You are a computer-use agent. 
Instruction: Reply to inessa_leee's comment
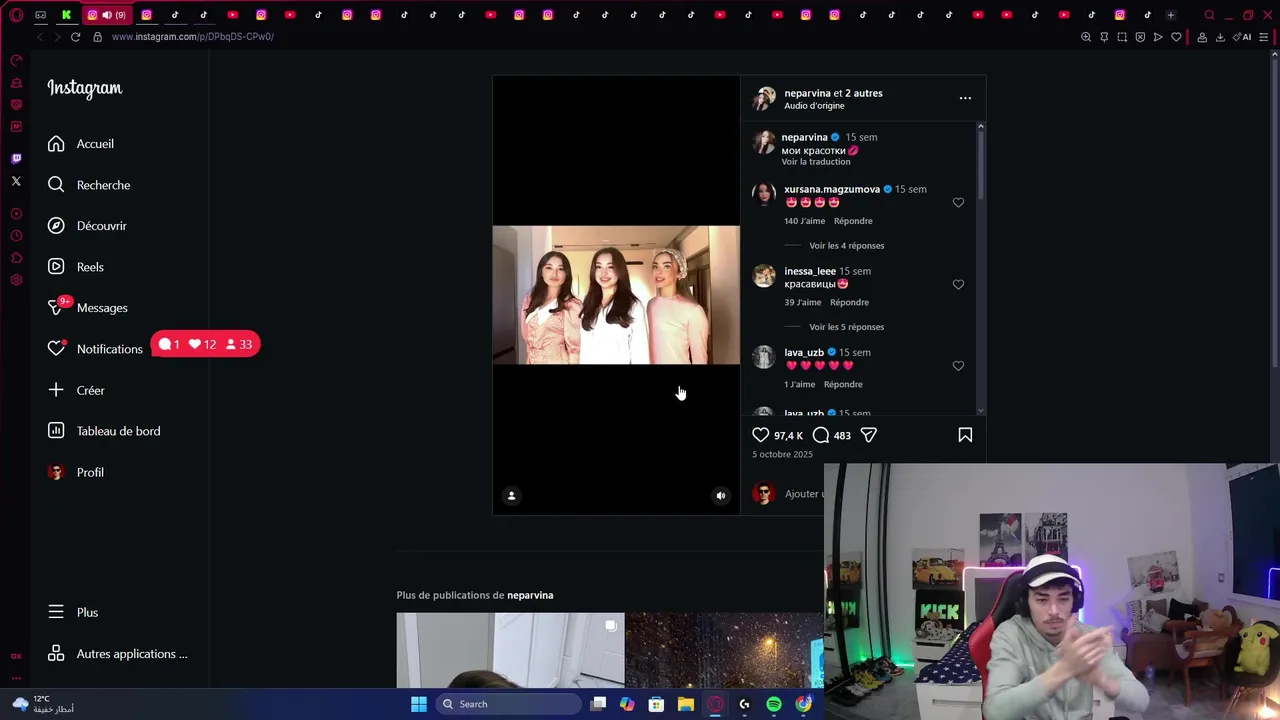tap(849, 302)
